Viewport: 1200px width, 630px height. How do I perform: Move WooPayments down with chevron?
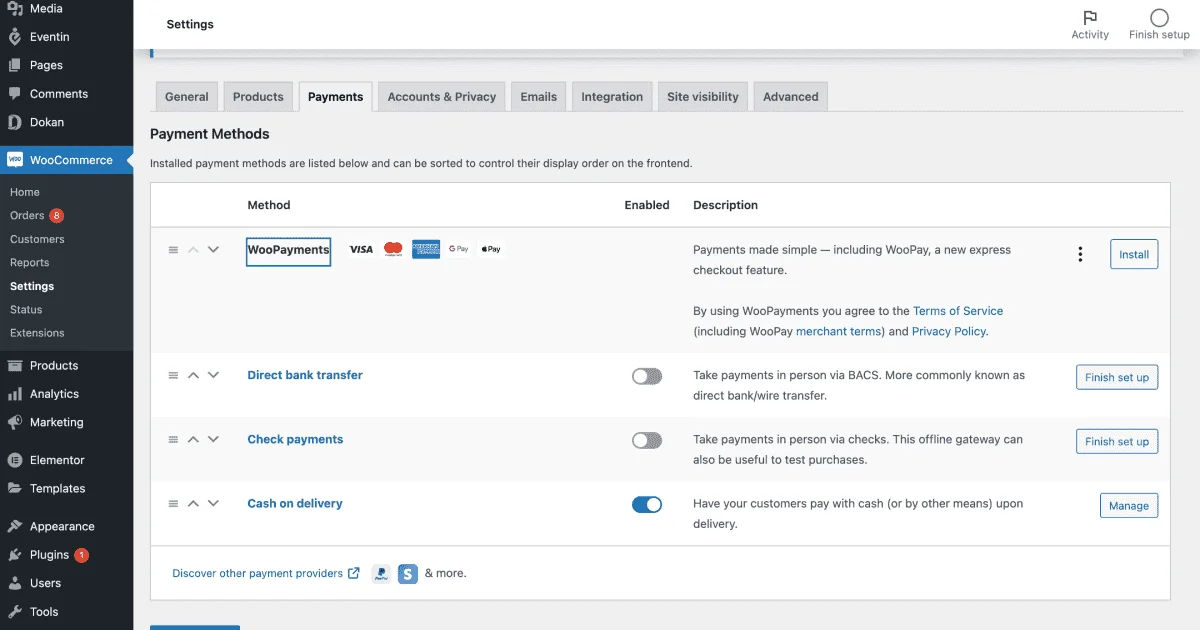(213, 250)
